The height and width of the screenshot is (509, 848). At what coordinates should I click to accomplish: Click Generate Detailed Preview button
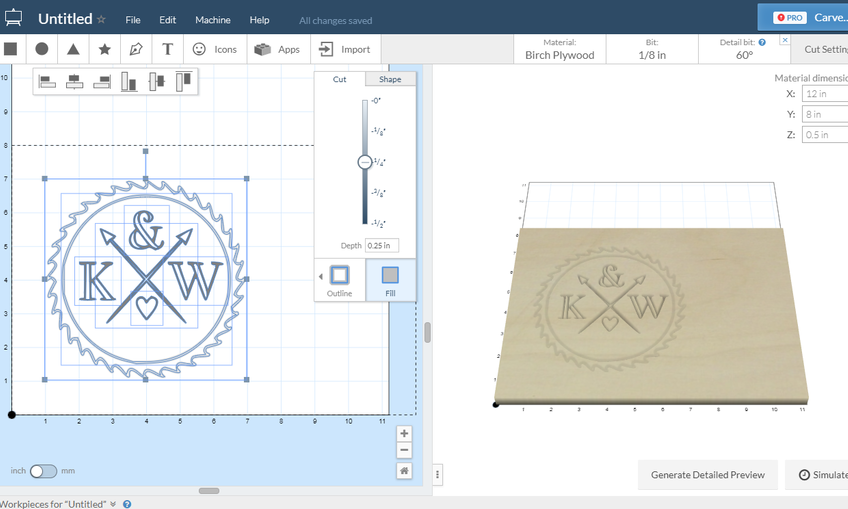(707, 475)
